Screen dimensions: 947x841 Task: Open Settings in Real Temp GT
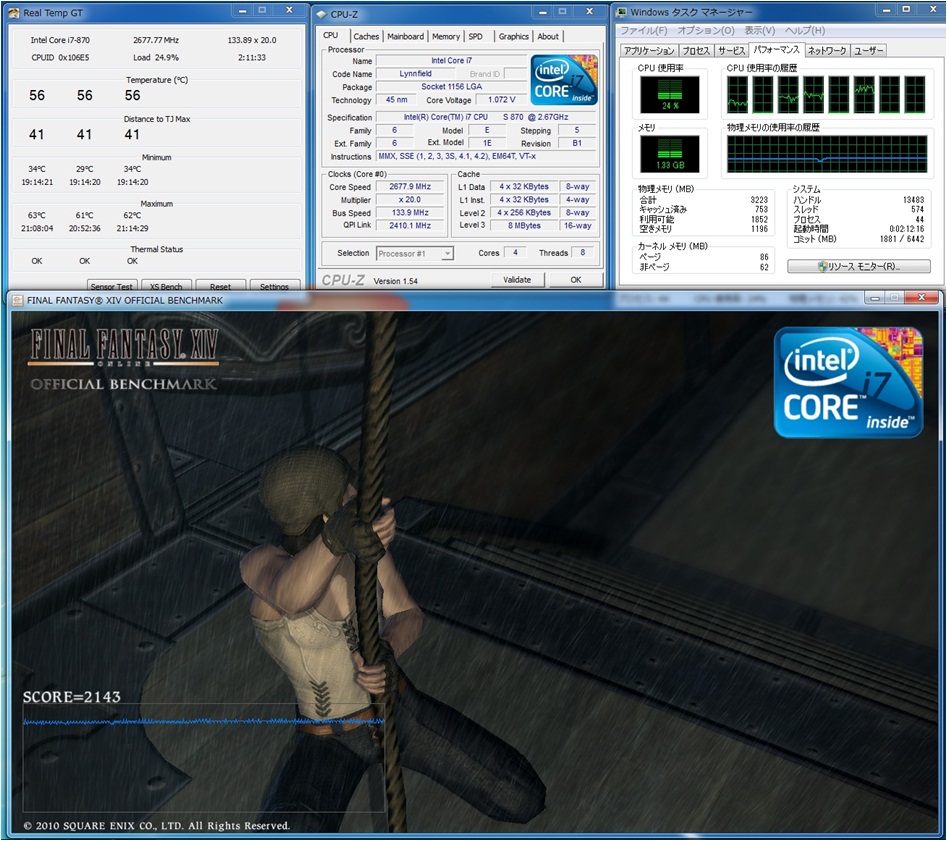coord(273,286)
